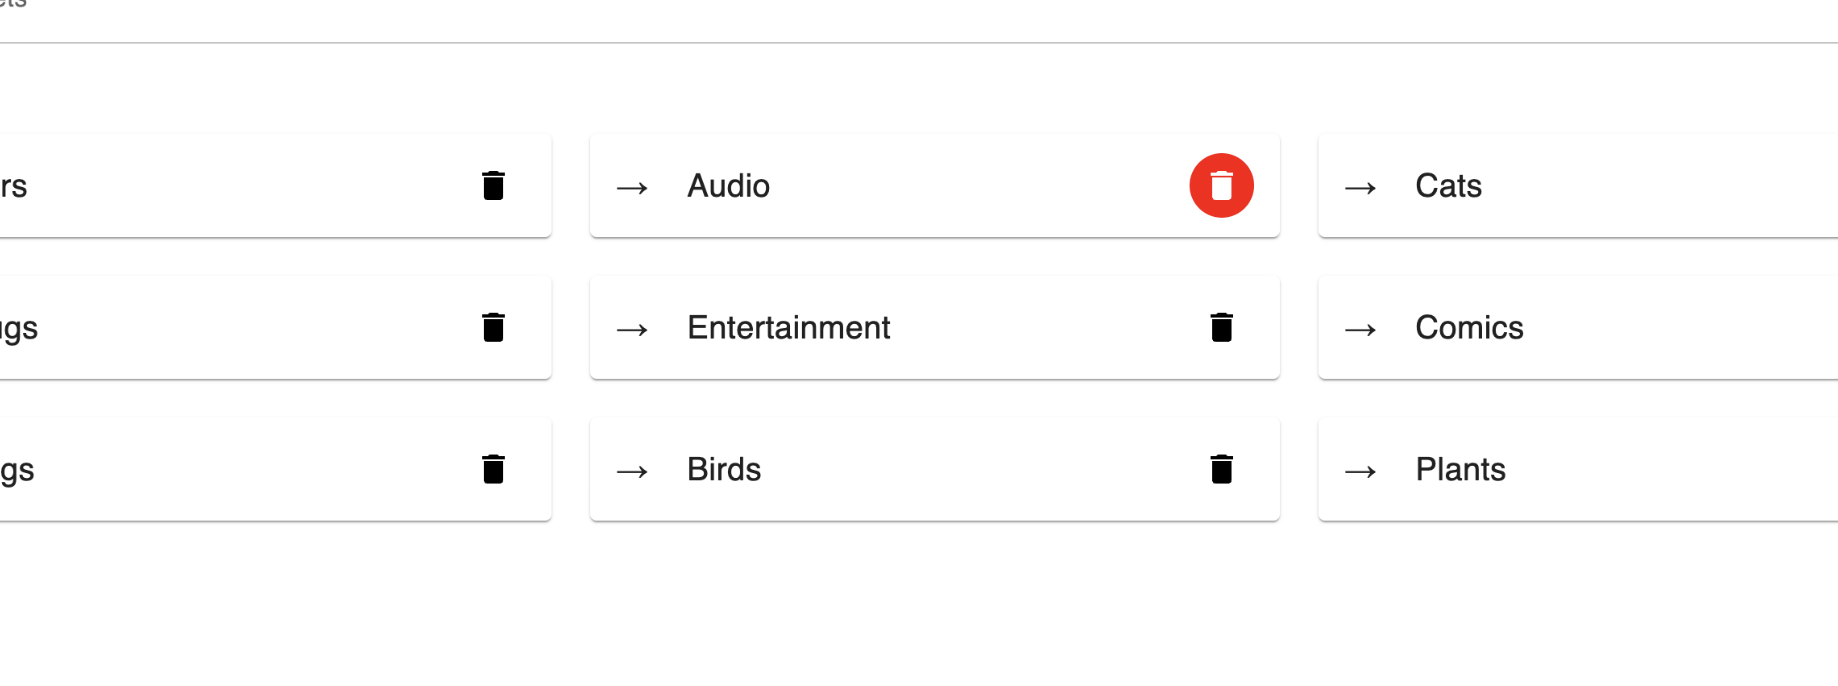The image size is (1838, 686).
Task: Click trash icon in card left of Entertainment
Action: click(x=493, y=328)
